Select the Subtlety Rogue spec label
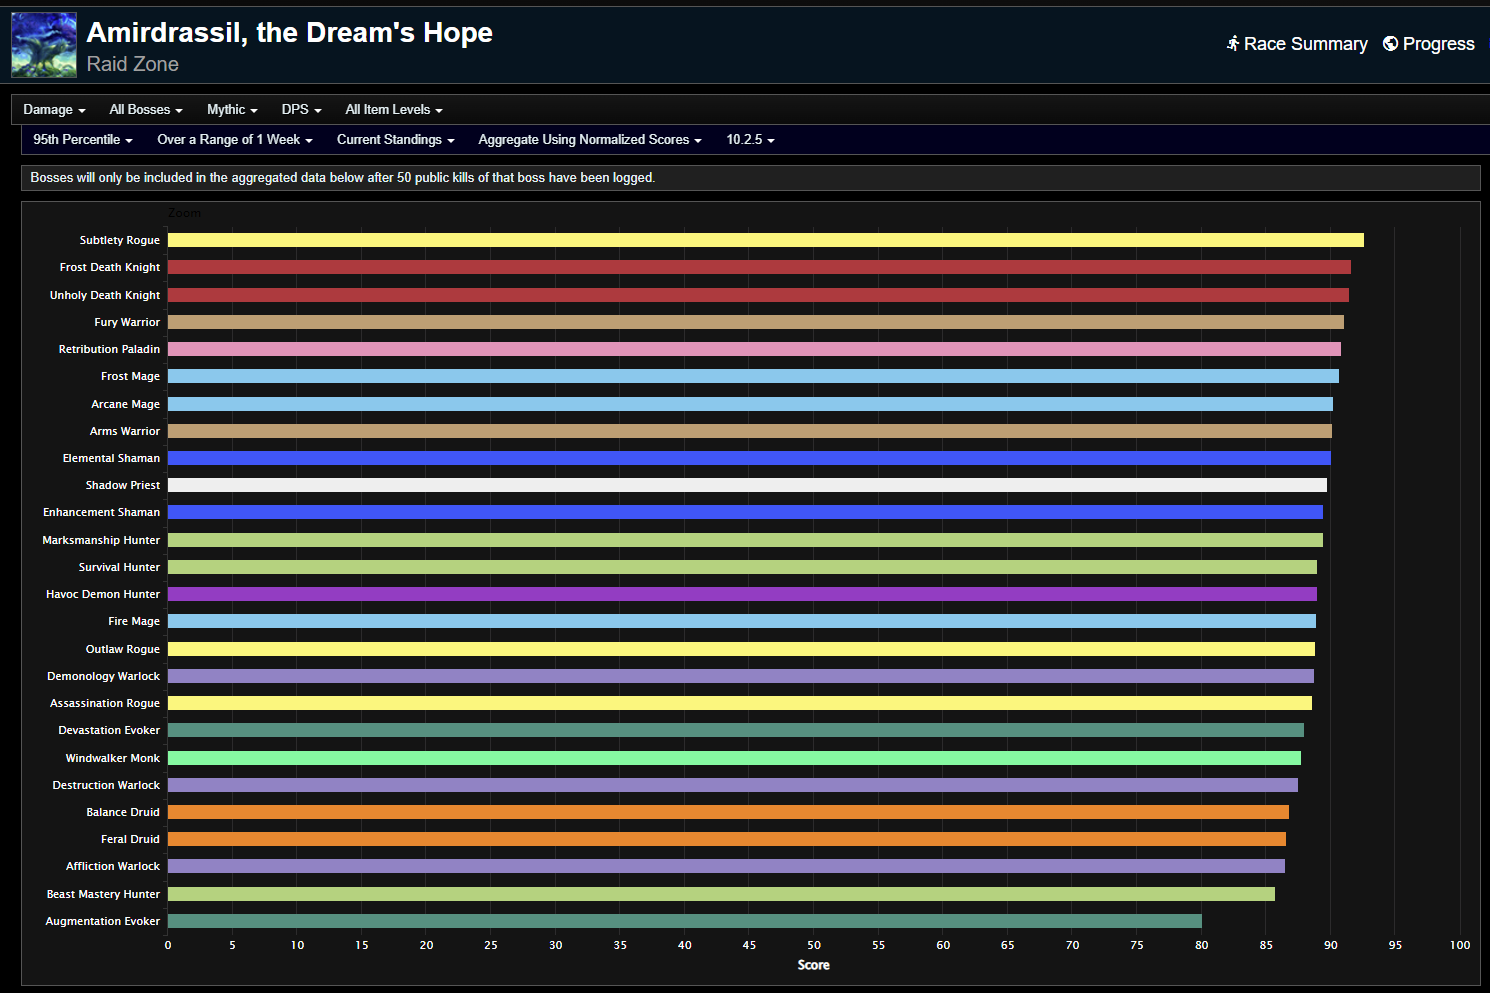This screenshot has width=1490, height=993. [x=119, y=240]
